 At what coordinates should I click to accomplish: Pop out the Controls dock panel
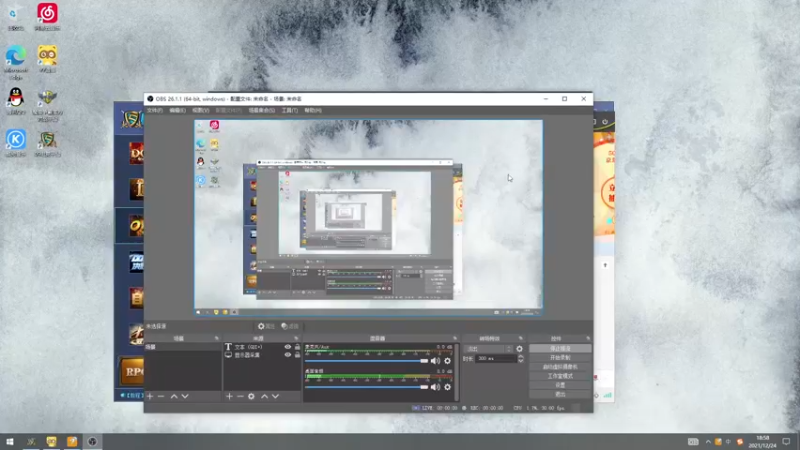coord(588,338)
